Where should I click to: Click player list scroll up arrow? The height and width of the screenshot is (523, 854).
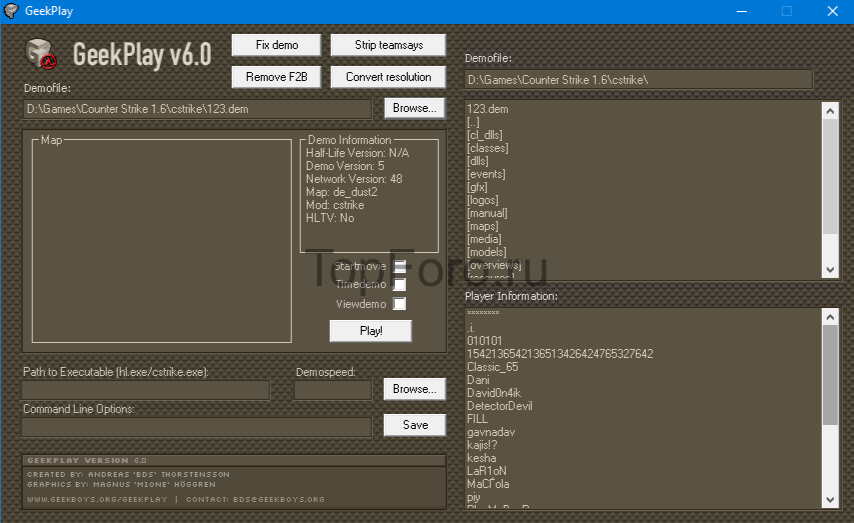click(830, 317)
